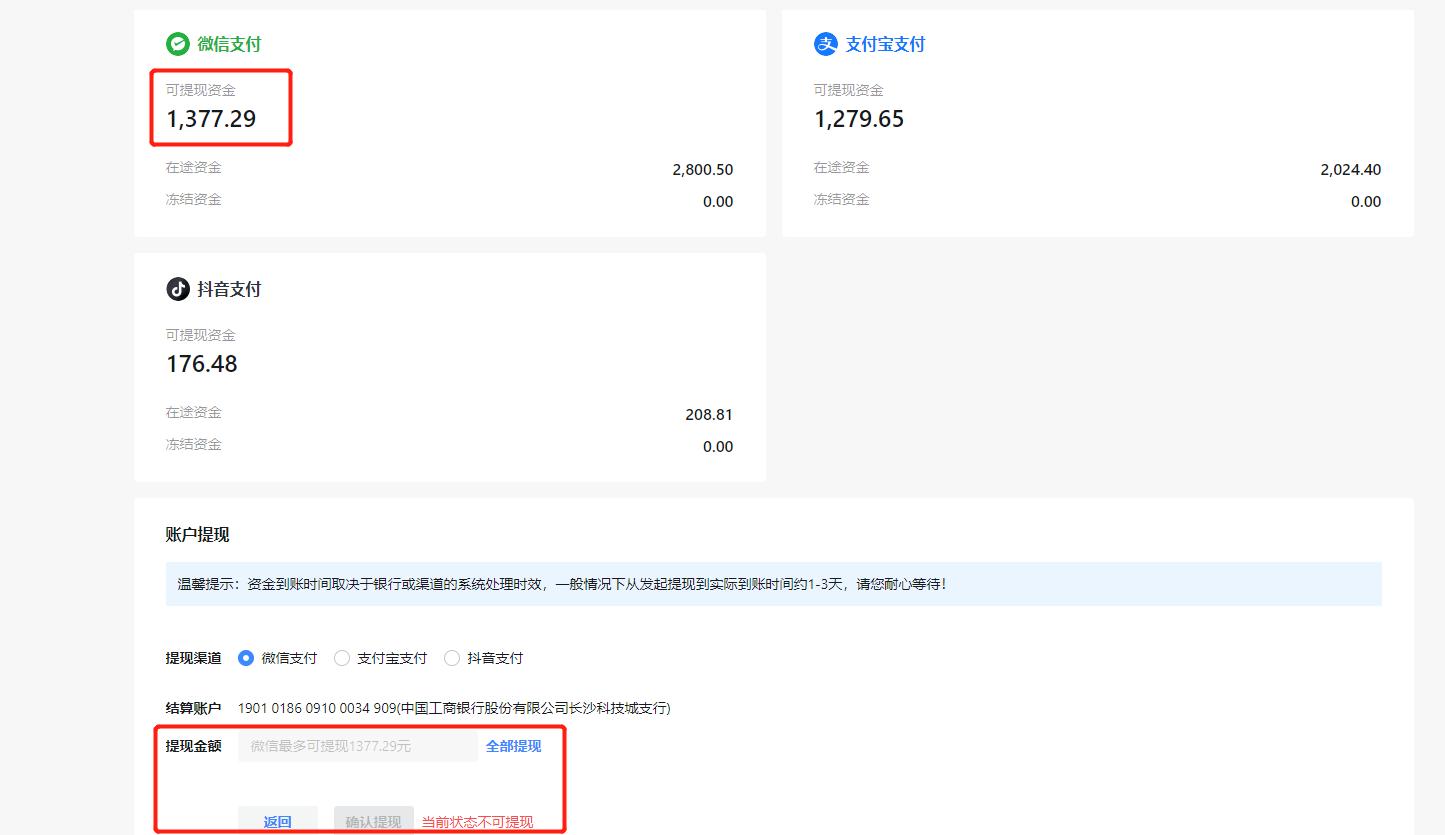Click the 支付宝支付 card title text
1445x835 pixels.
(x=885, y=44)
